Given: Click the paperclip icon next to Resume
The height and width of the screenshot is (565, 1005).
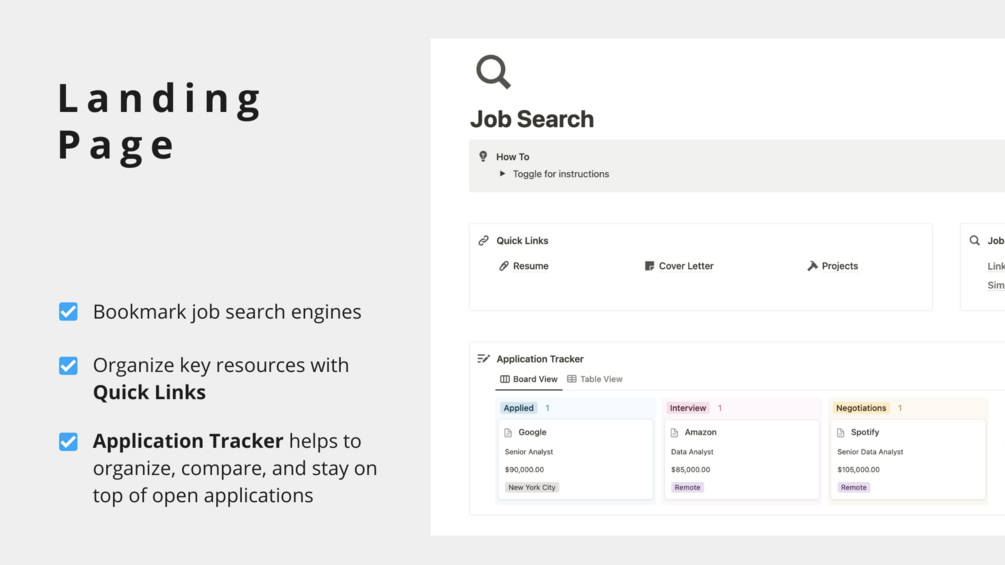Looking at the screenshot, I should coord(504,266).
